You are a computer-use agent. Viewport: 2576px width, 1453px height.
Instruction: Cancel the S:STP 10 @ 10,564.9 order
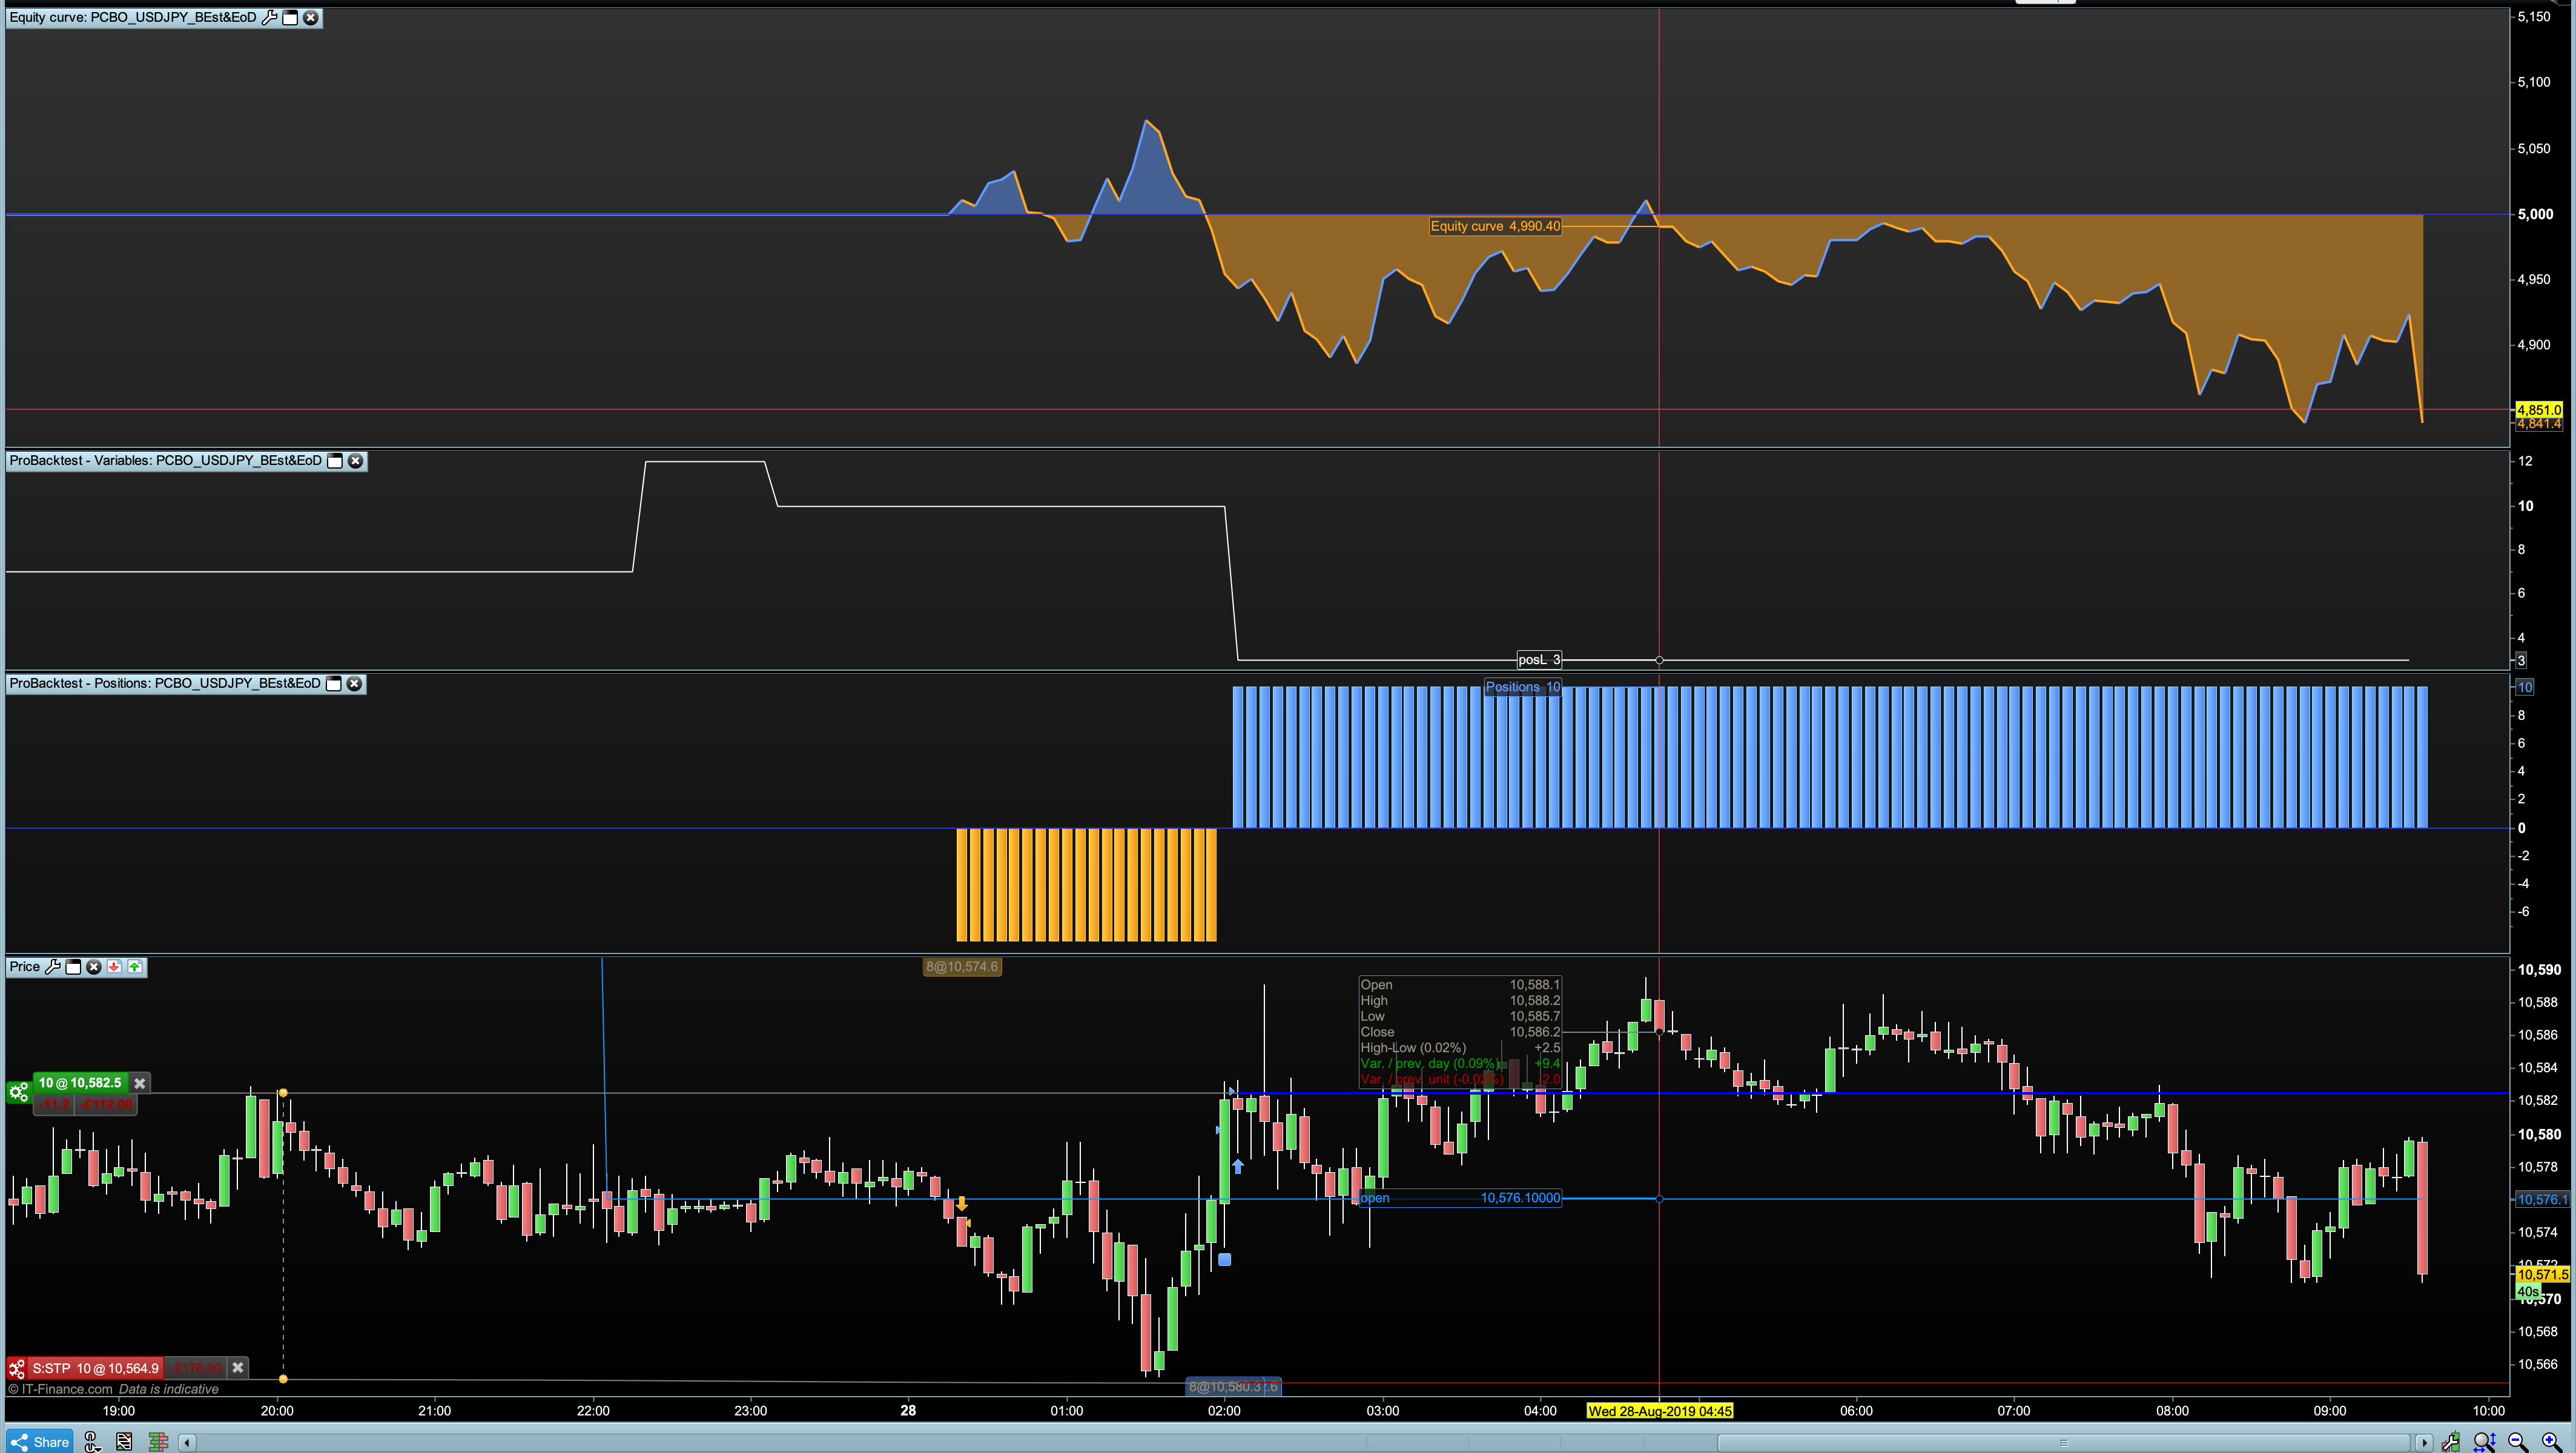(x=238, y=1367)
